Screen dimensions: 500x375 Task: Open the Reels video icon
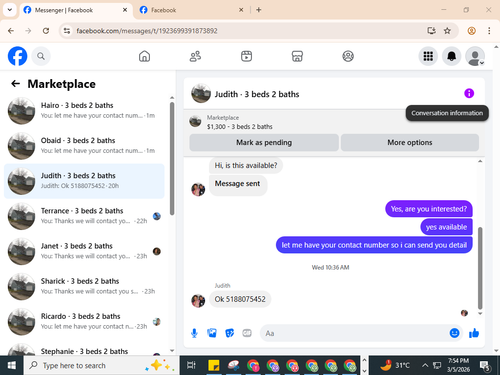tap(246, 56)
